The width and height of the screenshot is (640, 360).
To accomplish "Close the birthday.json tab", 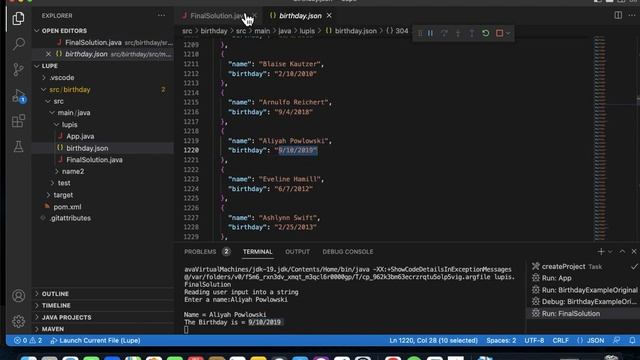I will [x=329, y=16].
